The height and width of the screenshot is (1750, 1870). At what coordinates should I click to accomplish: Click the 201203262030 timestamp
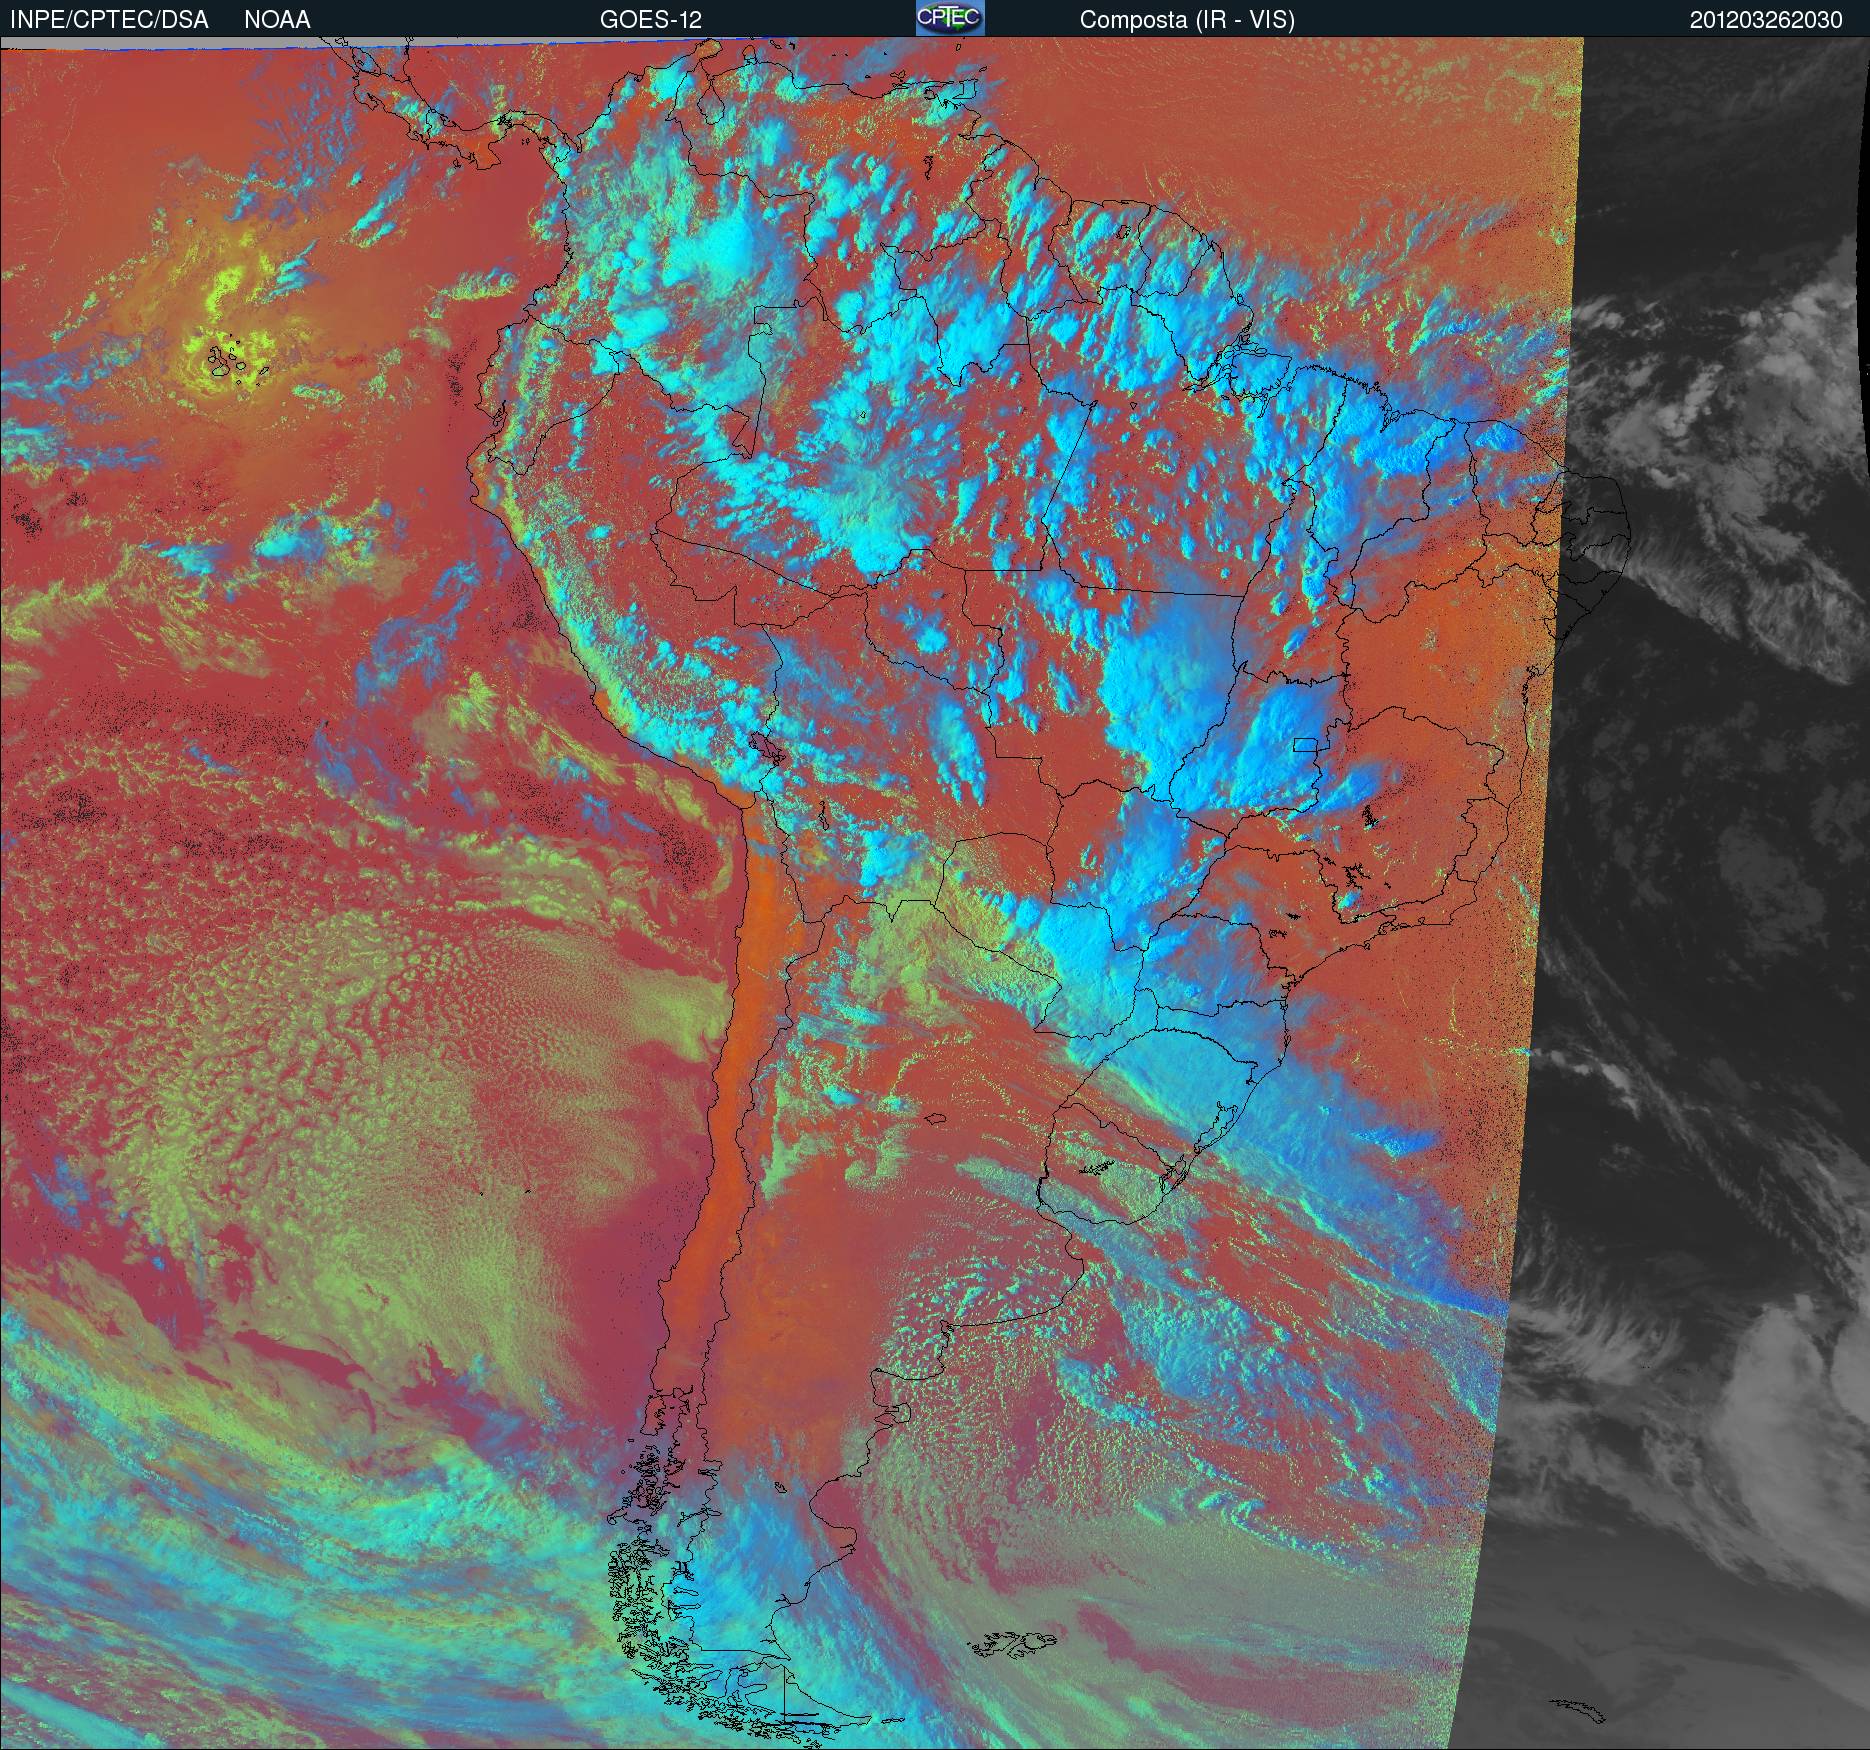point(1766,20)
